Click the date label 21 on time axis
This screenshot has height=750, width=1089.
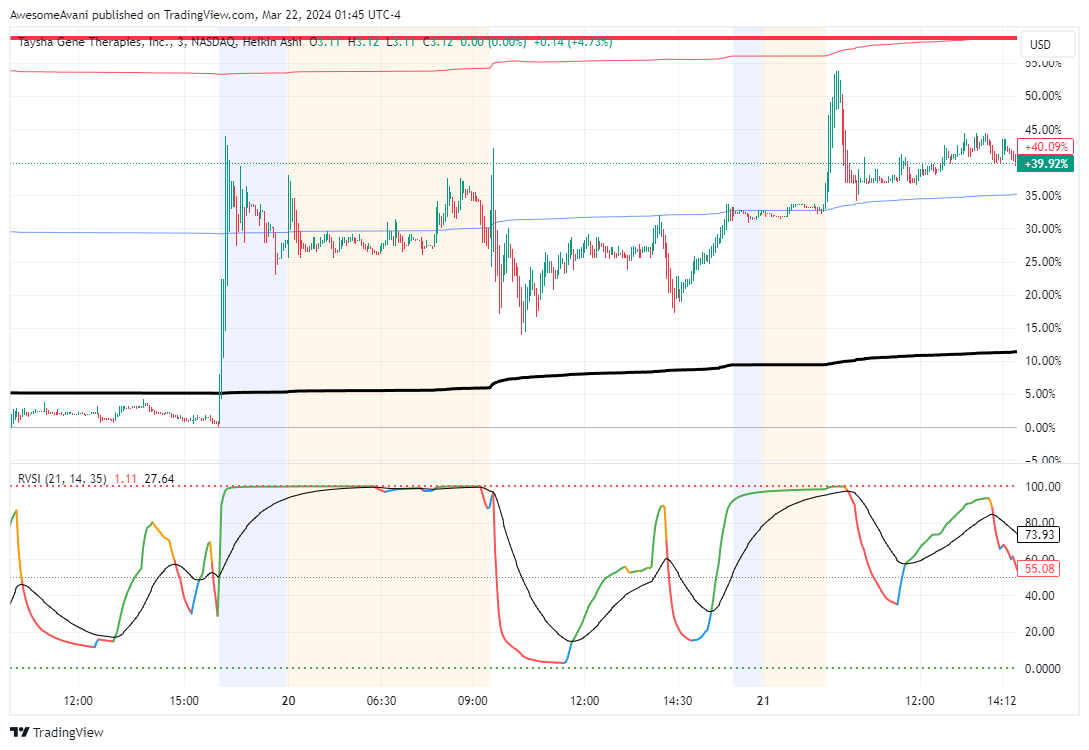tap(763, 701)
